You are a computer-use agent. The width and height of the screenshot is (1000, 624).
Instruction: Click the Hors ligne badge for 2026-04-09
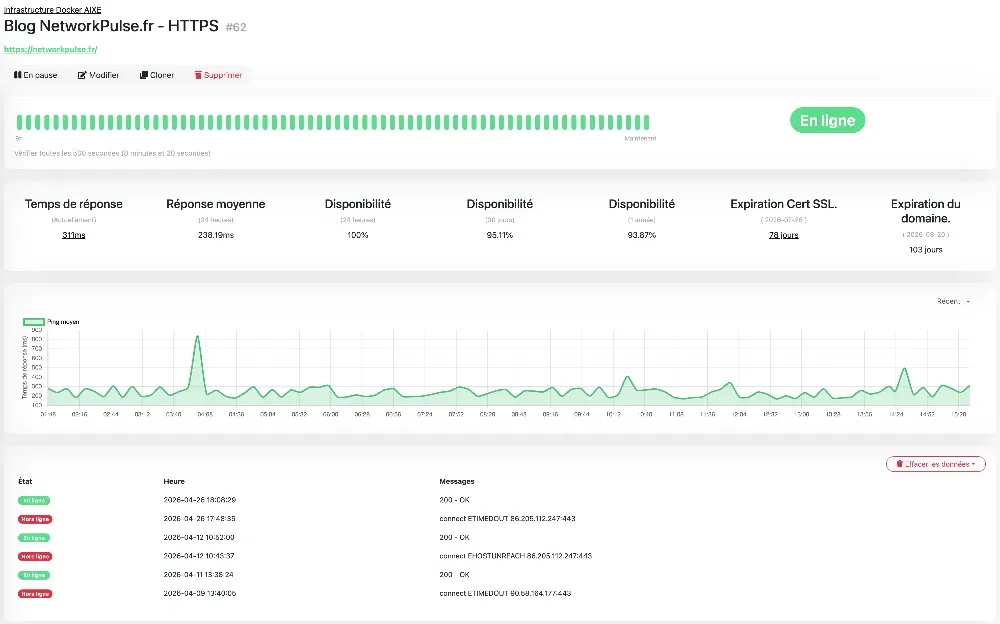point(35,593)
